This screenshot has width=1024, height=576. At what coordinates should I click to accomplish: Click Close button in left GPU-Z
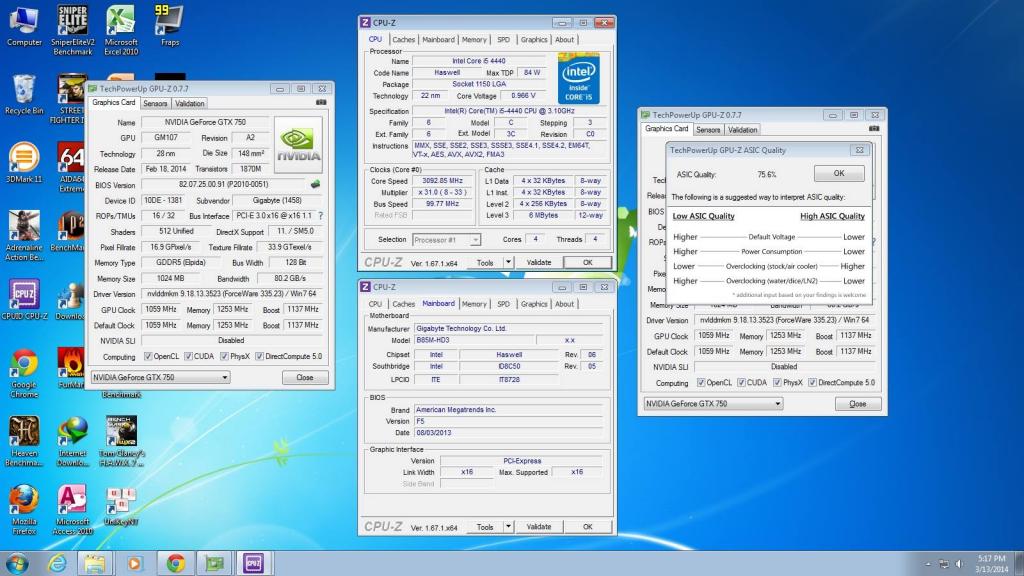(305, 377)
